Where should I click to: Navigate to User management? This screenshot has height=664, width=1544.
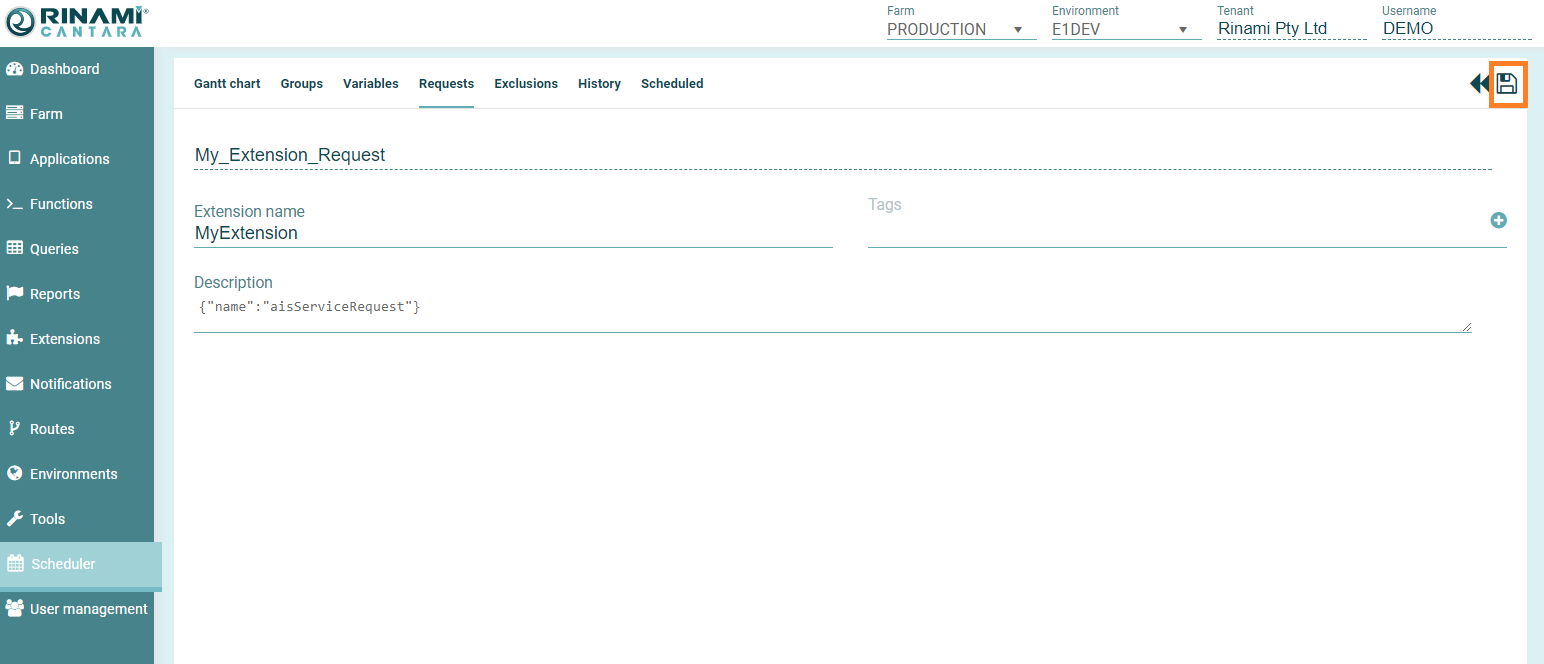tap(88, 609)
